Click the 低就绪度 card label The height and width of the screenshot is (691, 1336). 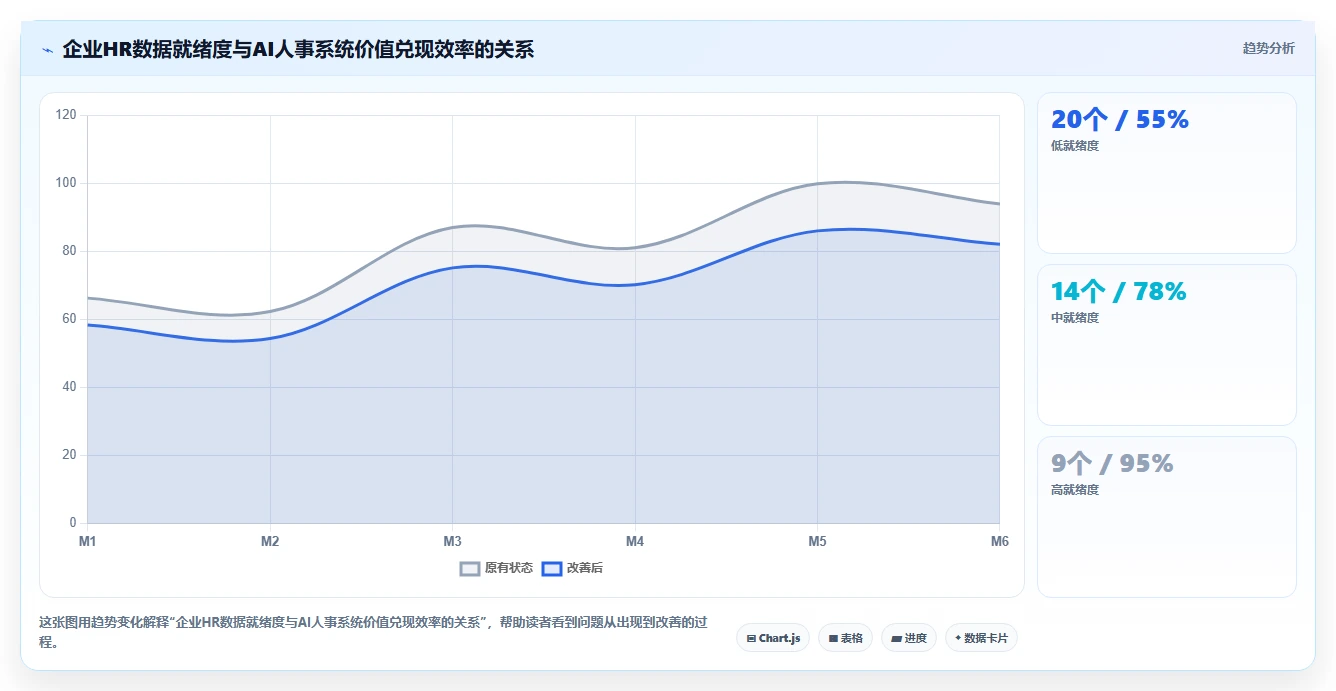1075,146
